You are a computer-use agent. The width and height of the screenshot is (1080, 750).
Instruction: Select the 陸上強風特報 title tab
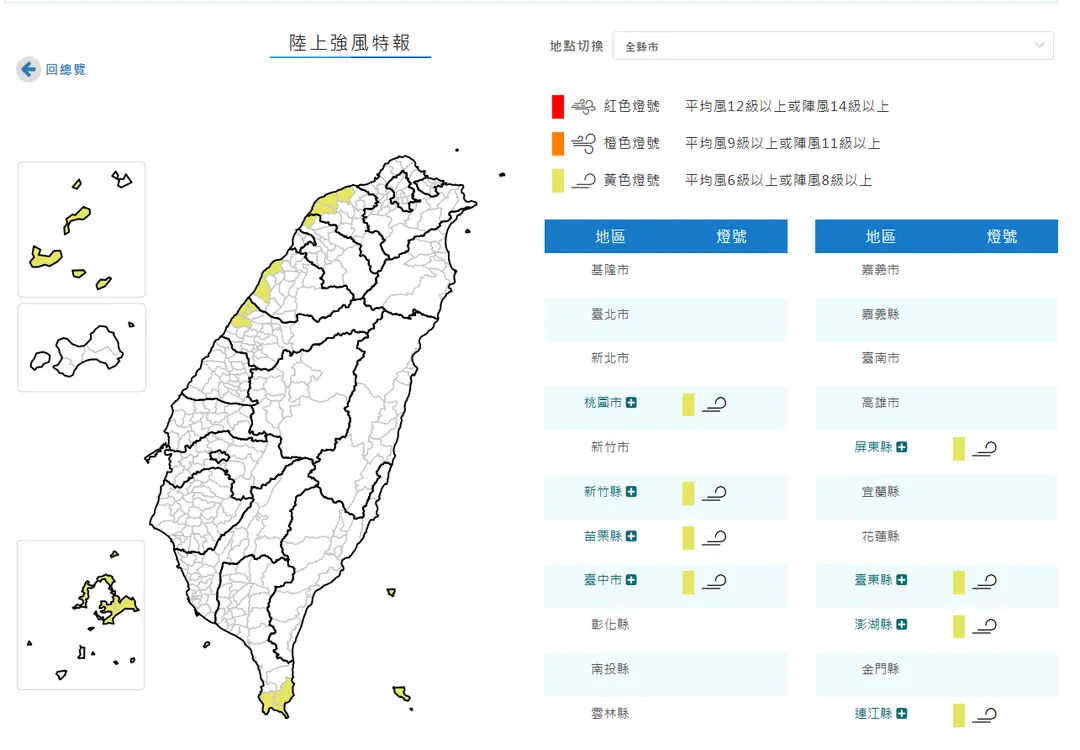pos(350,43)
